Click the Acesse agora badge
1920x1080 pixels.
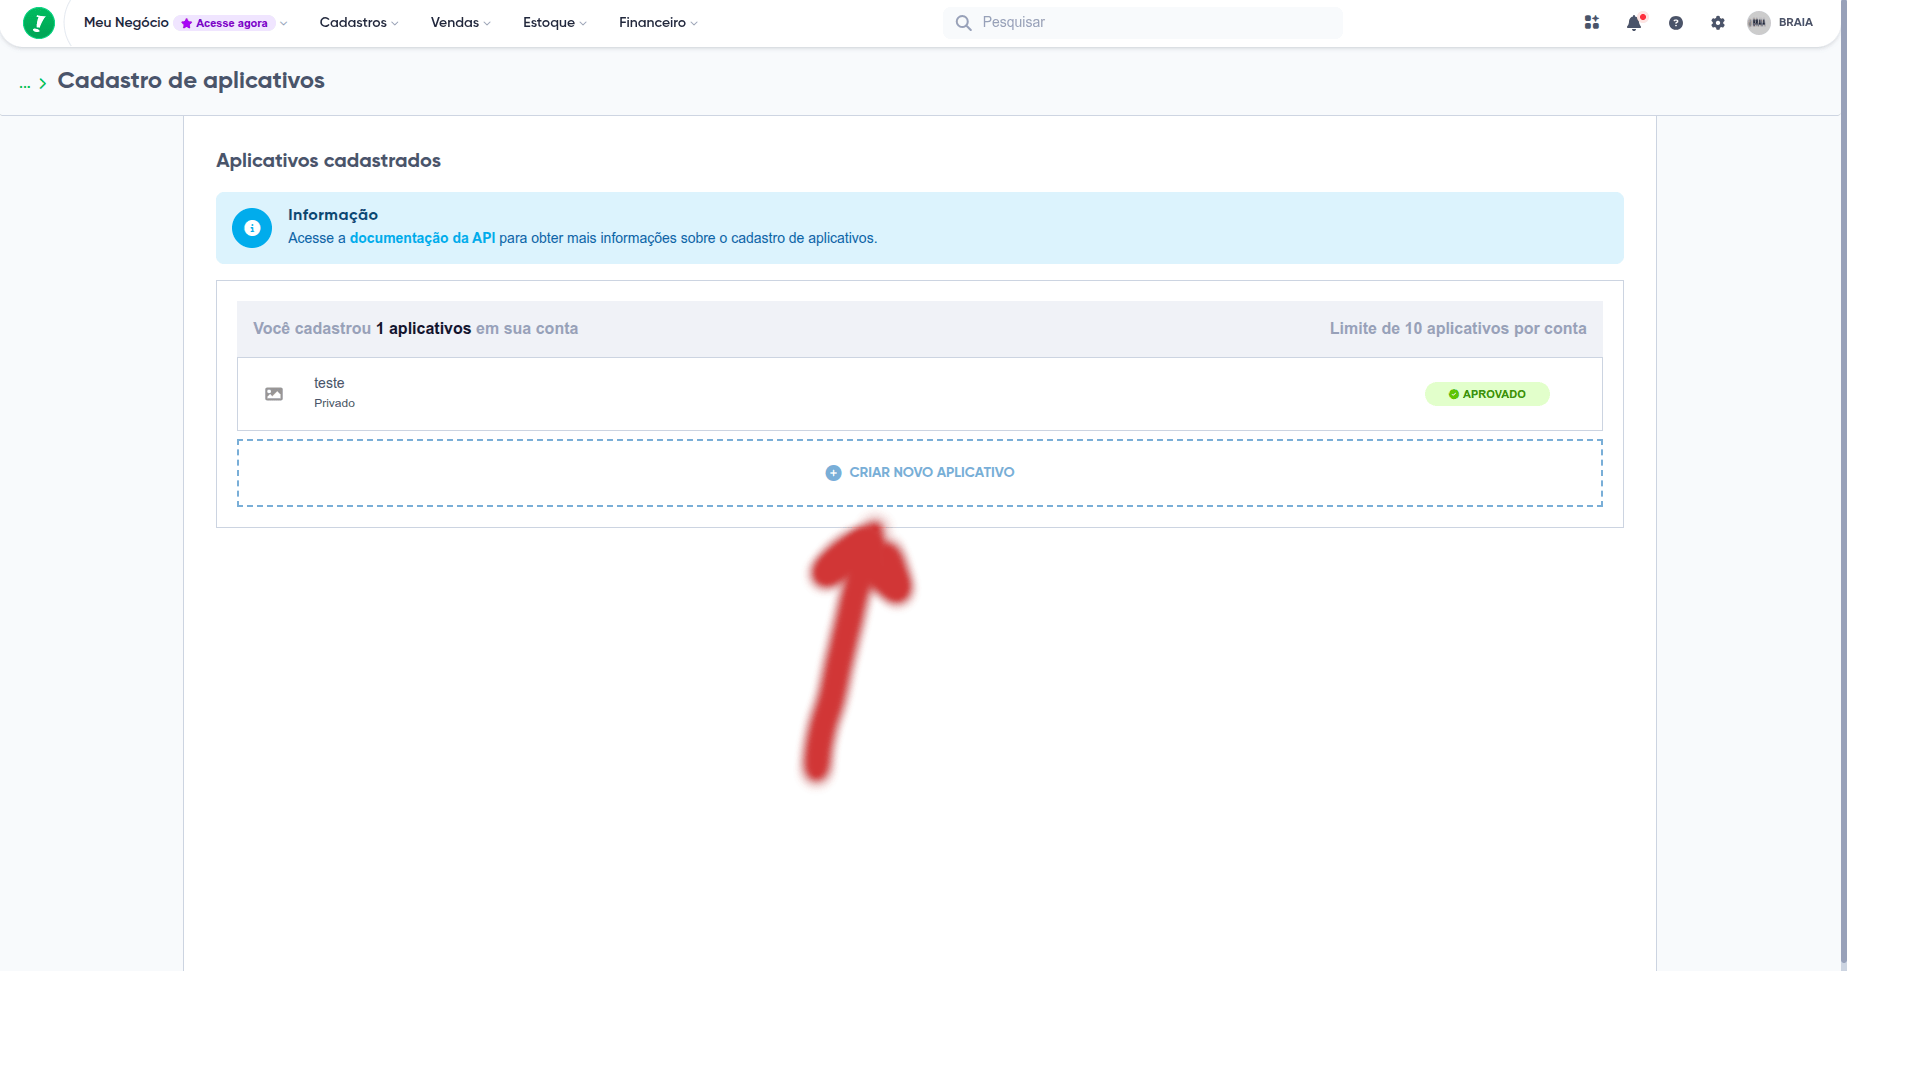(x=225, y=23)
